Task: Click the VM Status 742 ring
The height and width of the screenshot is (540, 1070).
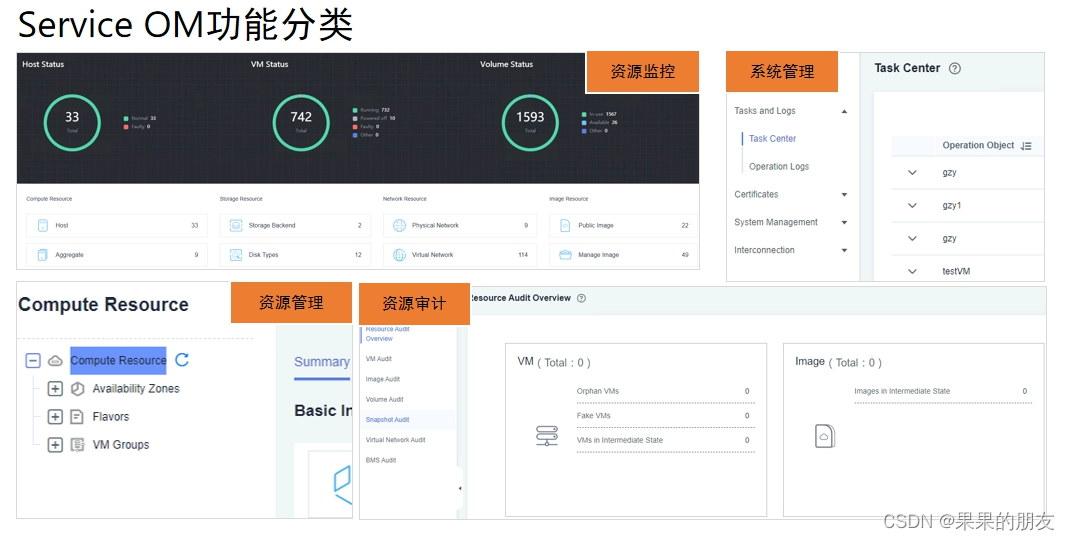Action: (301, 122)
